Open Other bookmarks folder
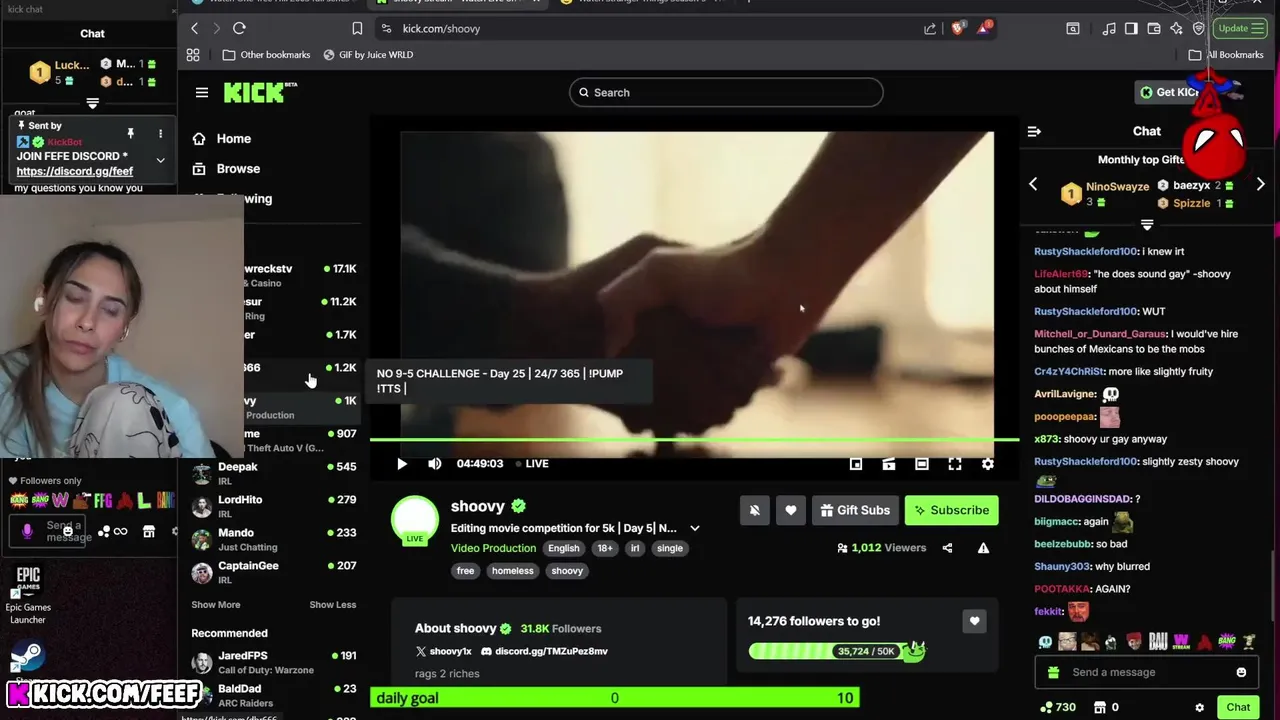 (267, 55)
